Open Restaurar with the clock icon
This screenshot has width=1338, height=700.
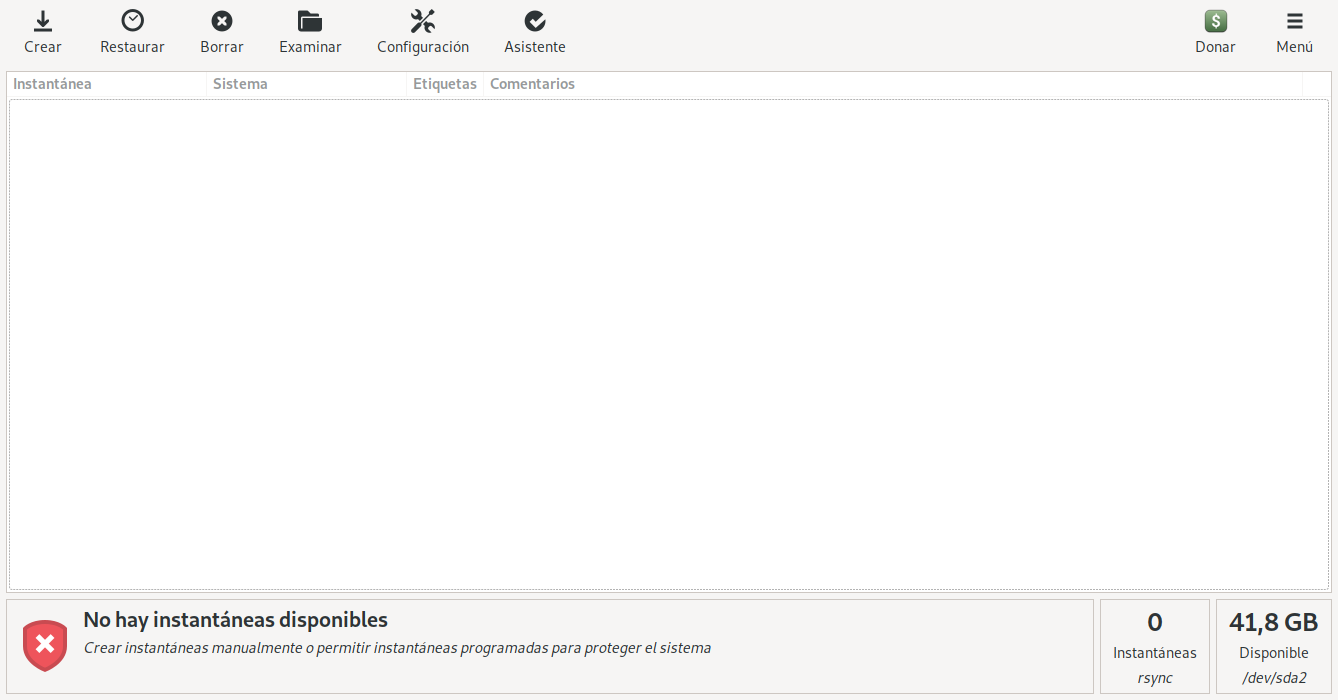click(132, 21)
